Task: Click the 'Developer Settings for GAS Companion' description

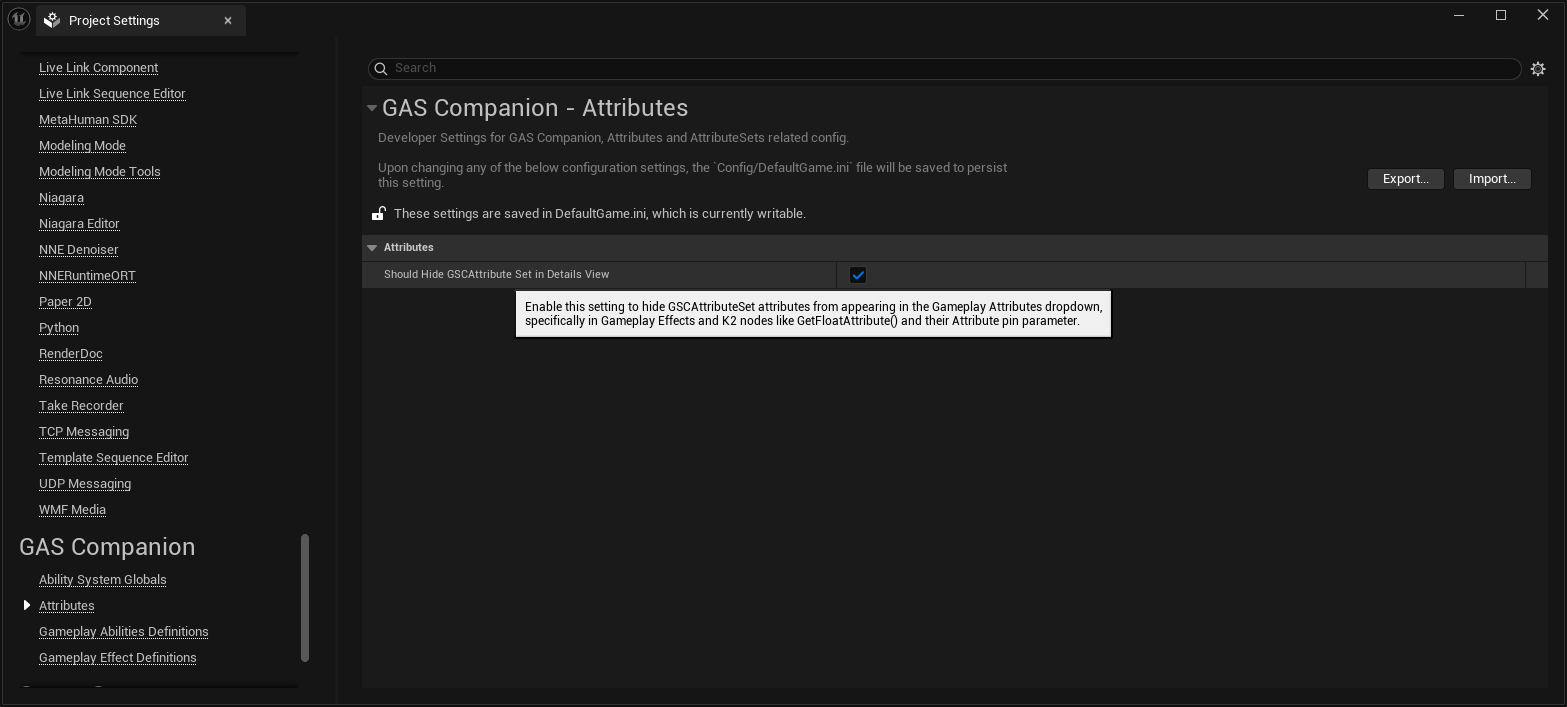Action: click(x=613, y=137)
